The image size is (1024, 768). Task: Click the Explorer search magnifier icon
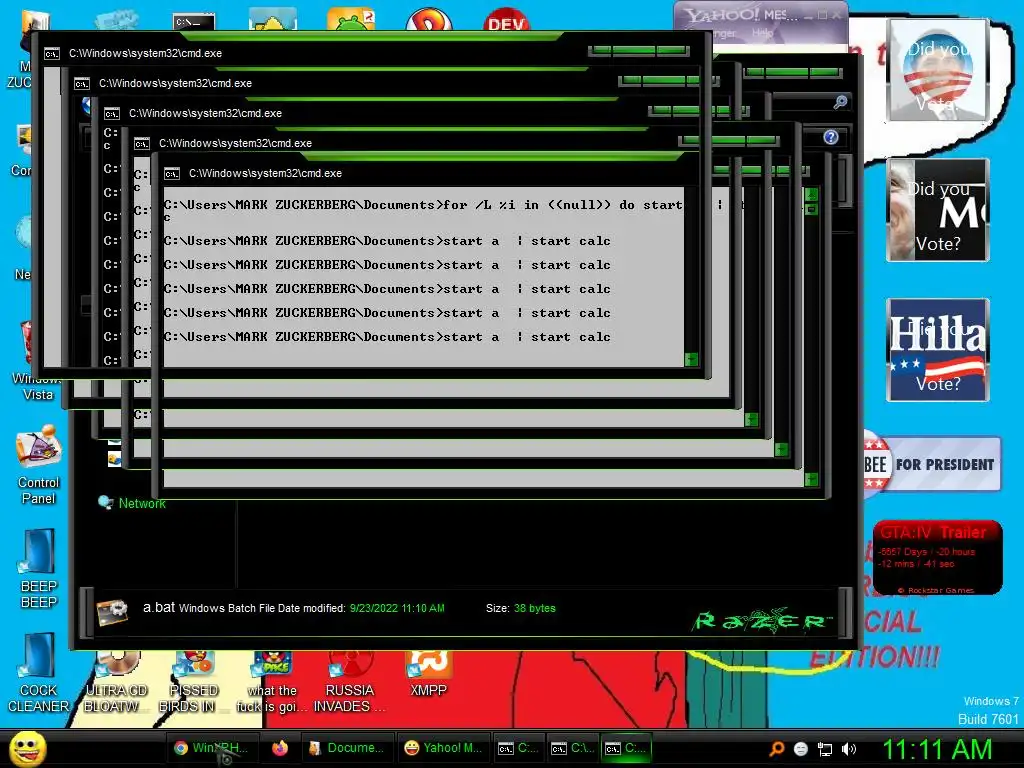tap(840, 102)
